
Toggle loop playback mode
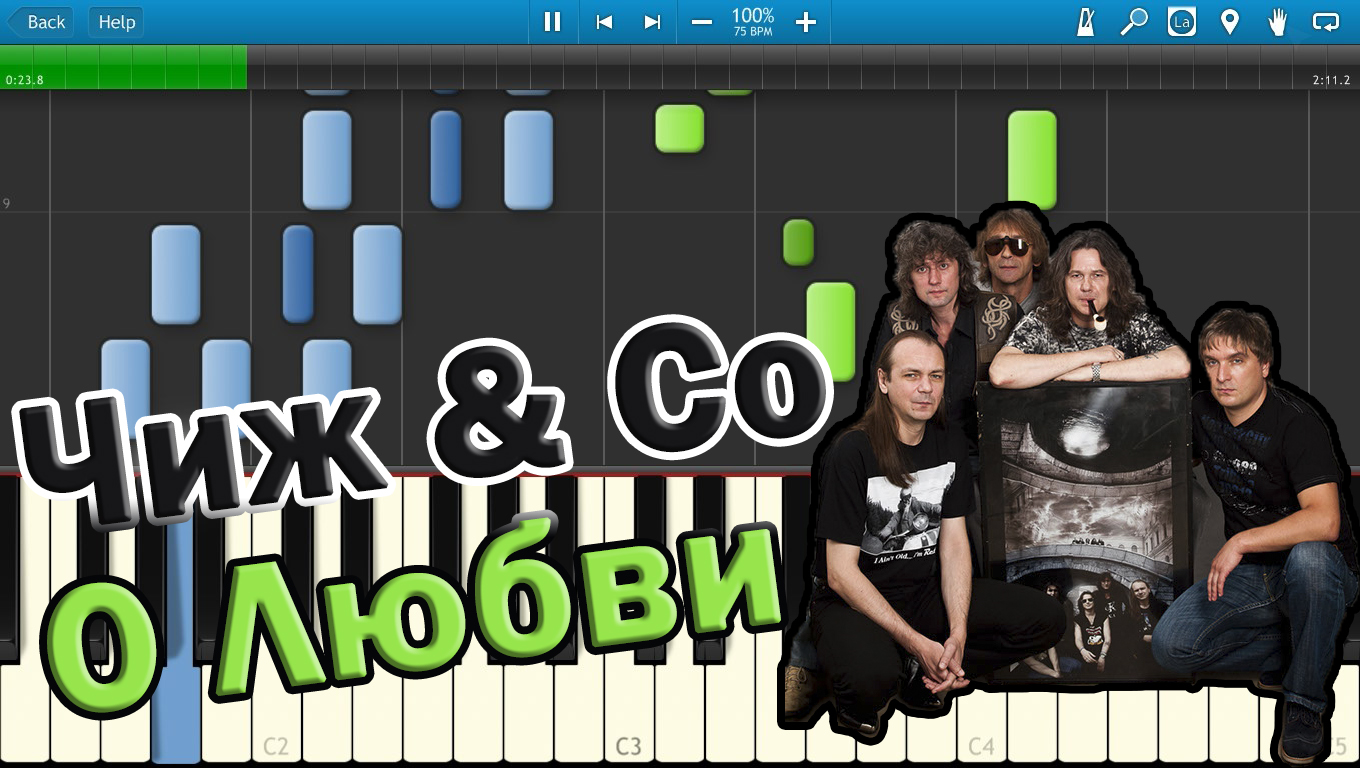point(1326,22)
